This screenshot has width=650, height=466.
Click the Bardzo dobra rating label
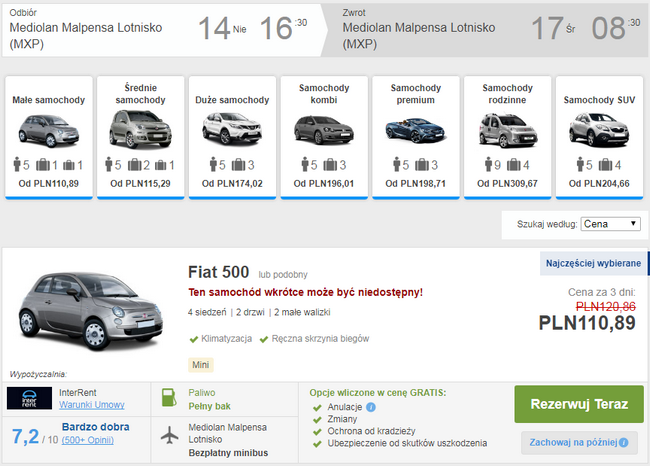96,427
